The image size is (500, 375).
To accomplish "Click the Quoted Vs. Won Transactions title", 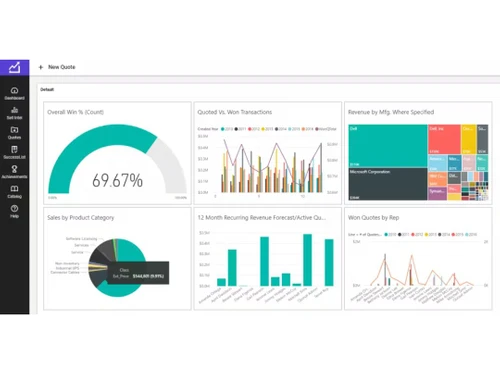I will click(x=235, y=112).
